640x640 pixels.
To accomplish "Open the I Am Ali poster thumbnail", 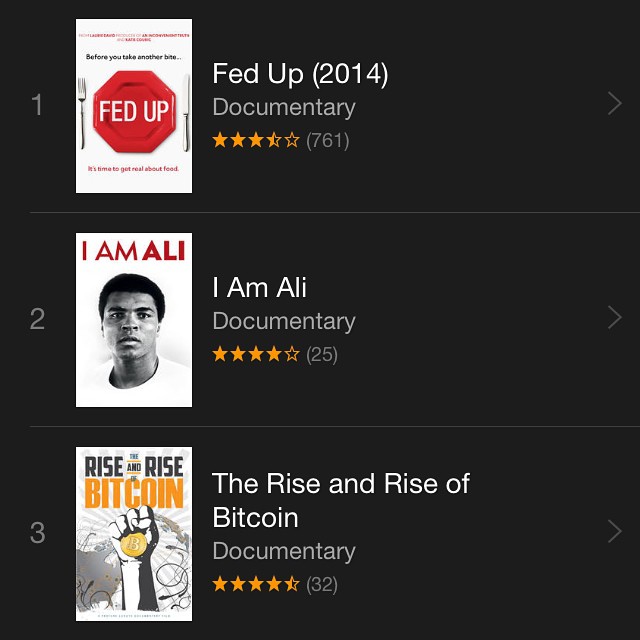I will click(x=134, y=320).
